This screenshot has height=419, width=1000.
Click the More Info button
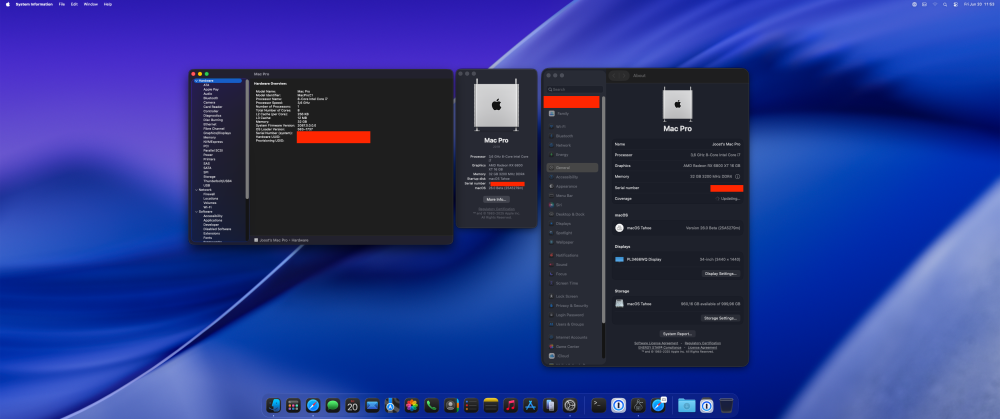[496, 200]
